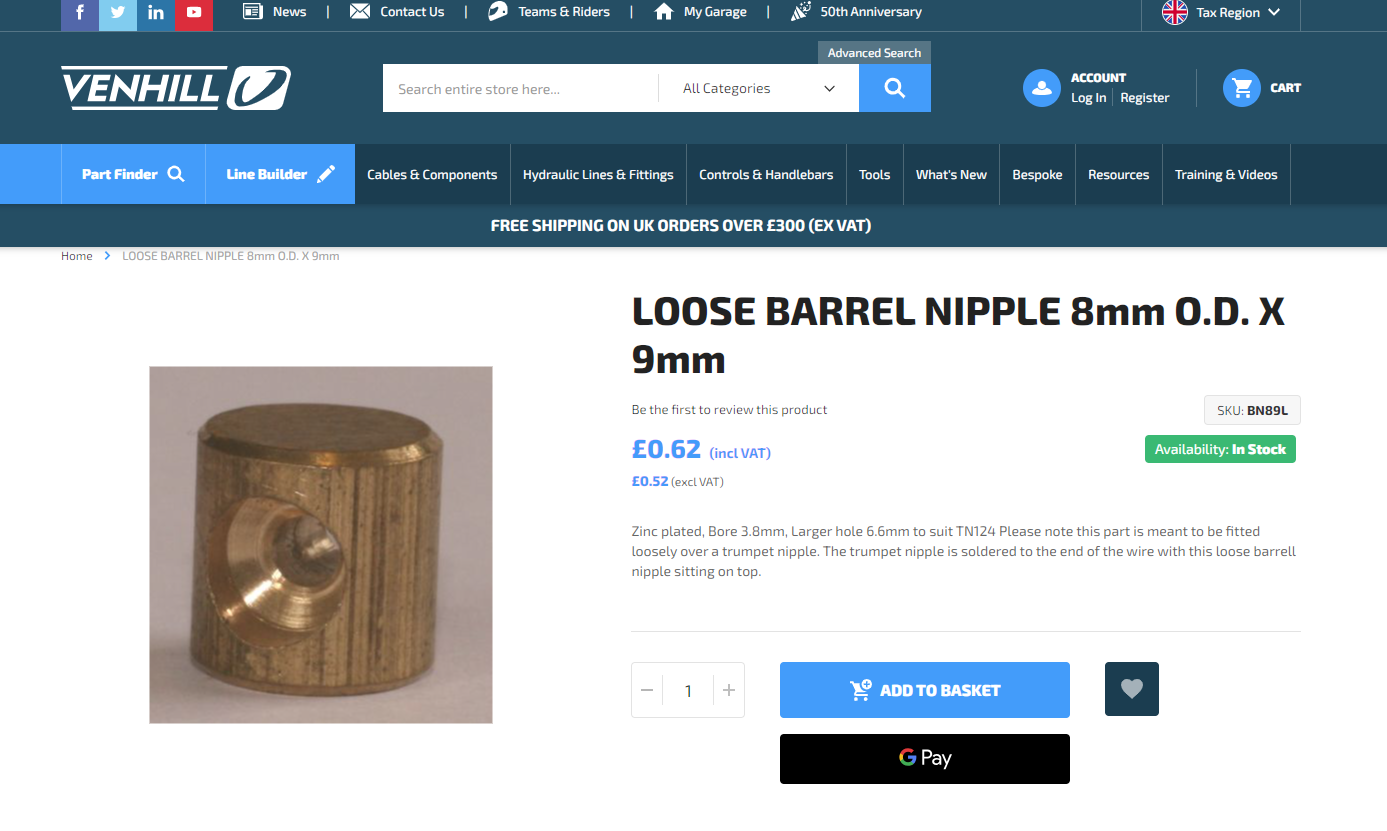Viewport: 1387px width, 831px height.
Task: Add product to wishlist heart icon
Action: pos(1132,689)
